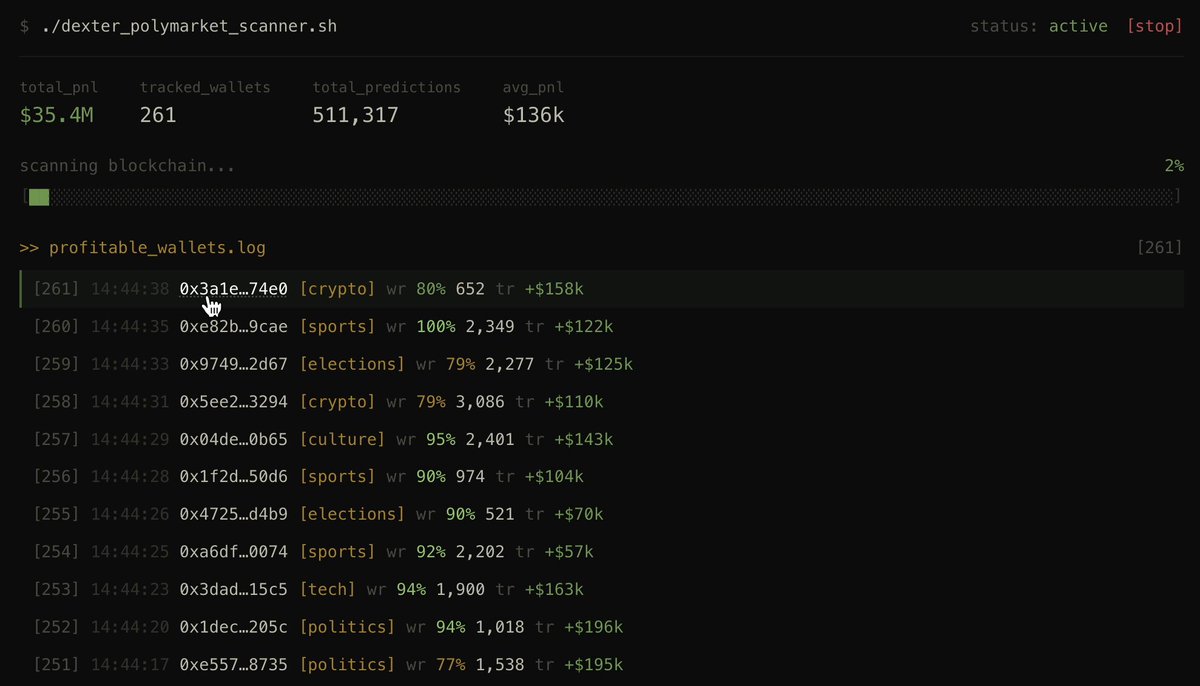Open wallet address 0x3a1e…74e0

233,289
